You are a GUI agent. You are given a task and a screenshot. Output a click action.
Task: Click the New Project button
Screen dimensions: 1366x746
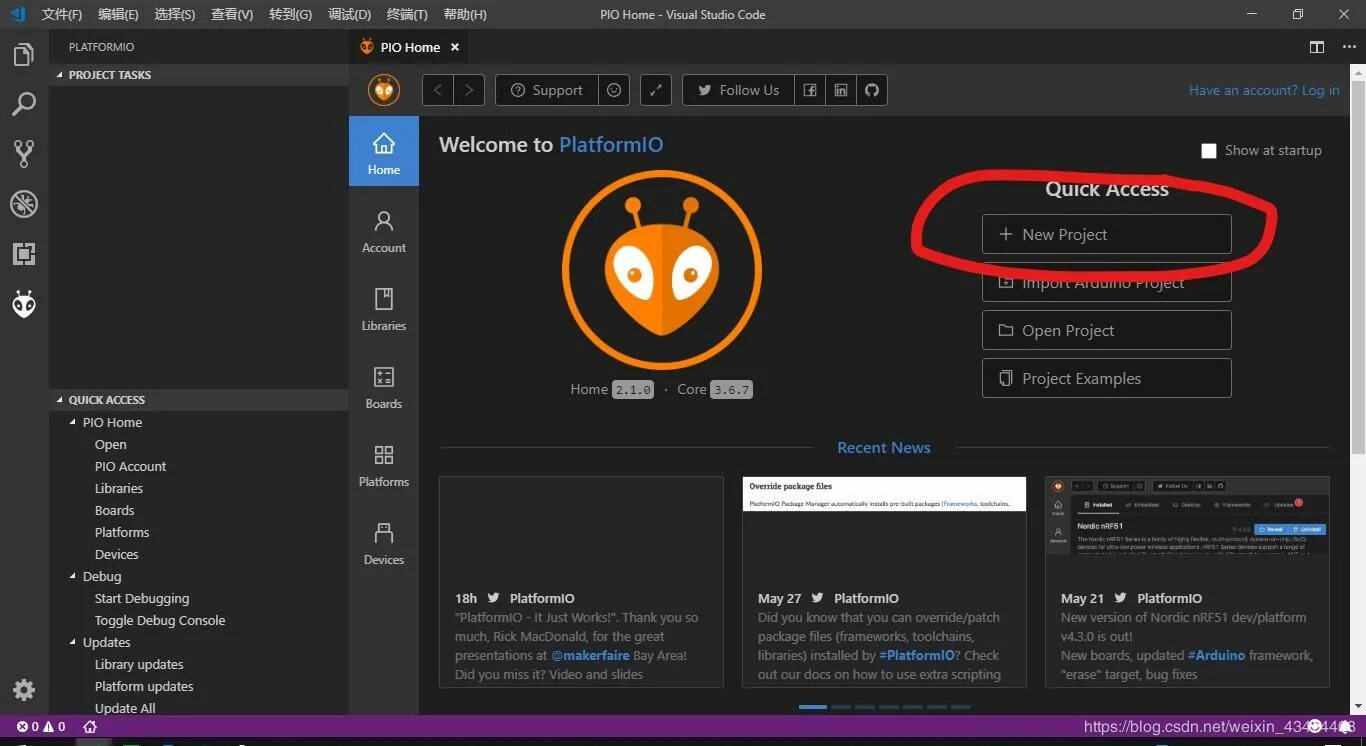1107,234
